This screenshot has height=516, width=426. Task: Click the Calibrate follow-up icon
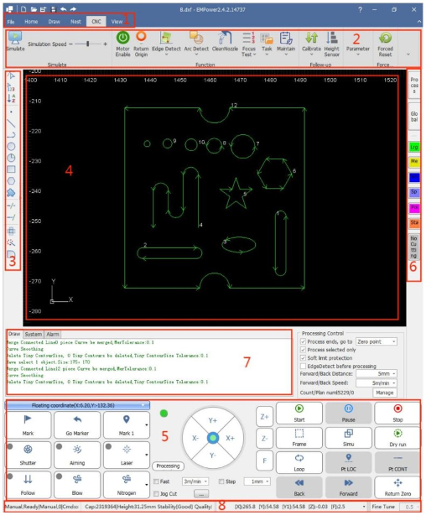click(x=311, y=38)
